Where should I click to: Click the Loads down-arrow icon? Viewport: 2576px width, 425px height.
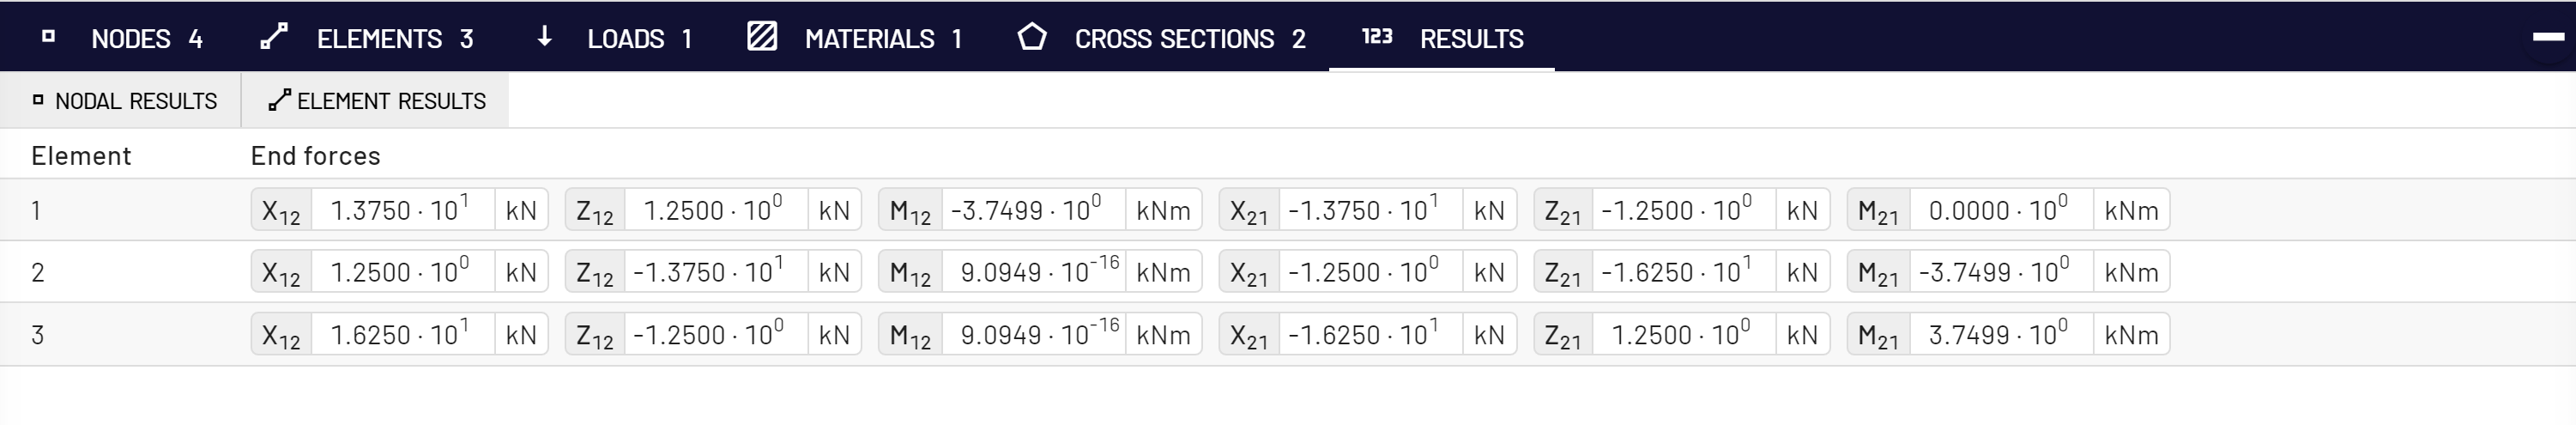click(x=544, y=37)
